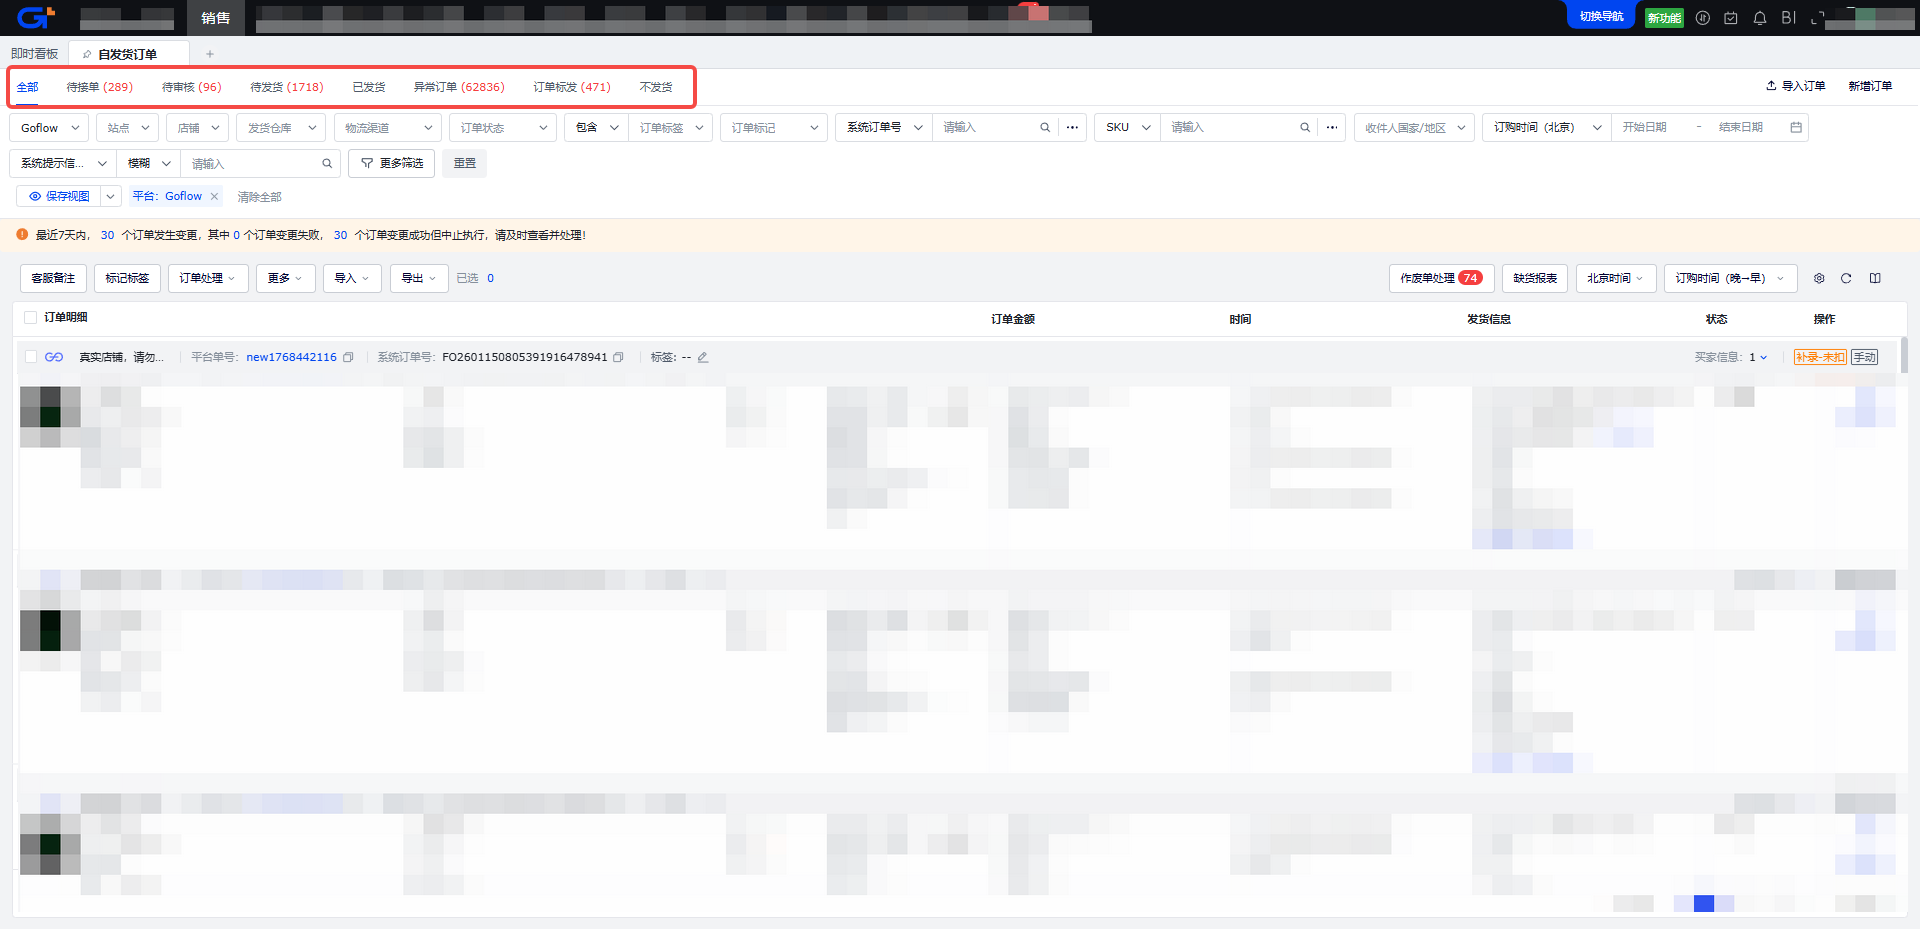Click the SKU search input field
The image size is (1920, 929).
pos(1230,128)
